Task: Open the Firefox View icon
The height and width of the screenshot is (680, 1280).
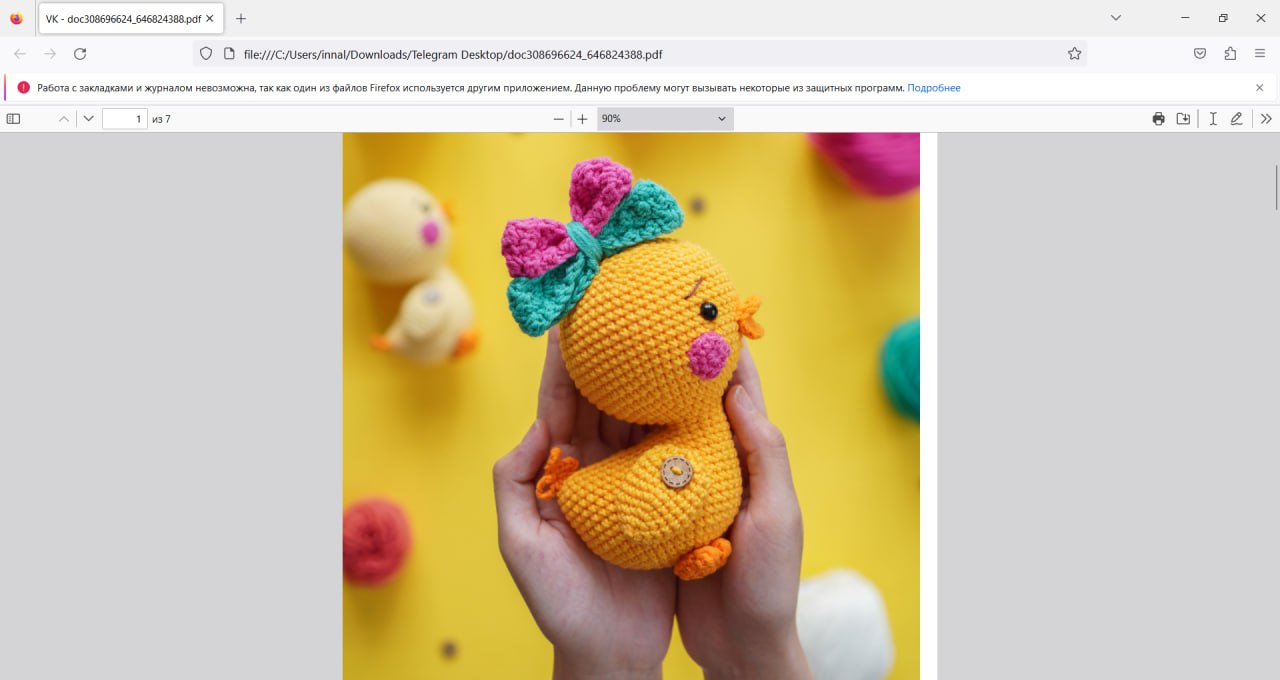Action: pos(16,18)
